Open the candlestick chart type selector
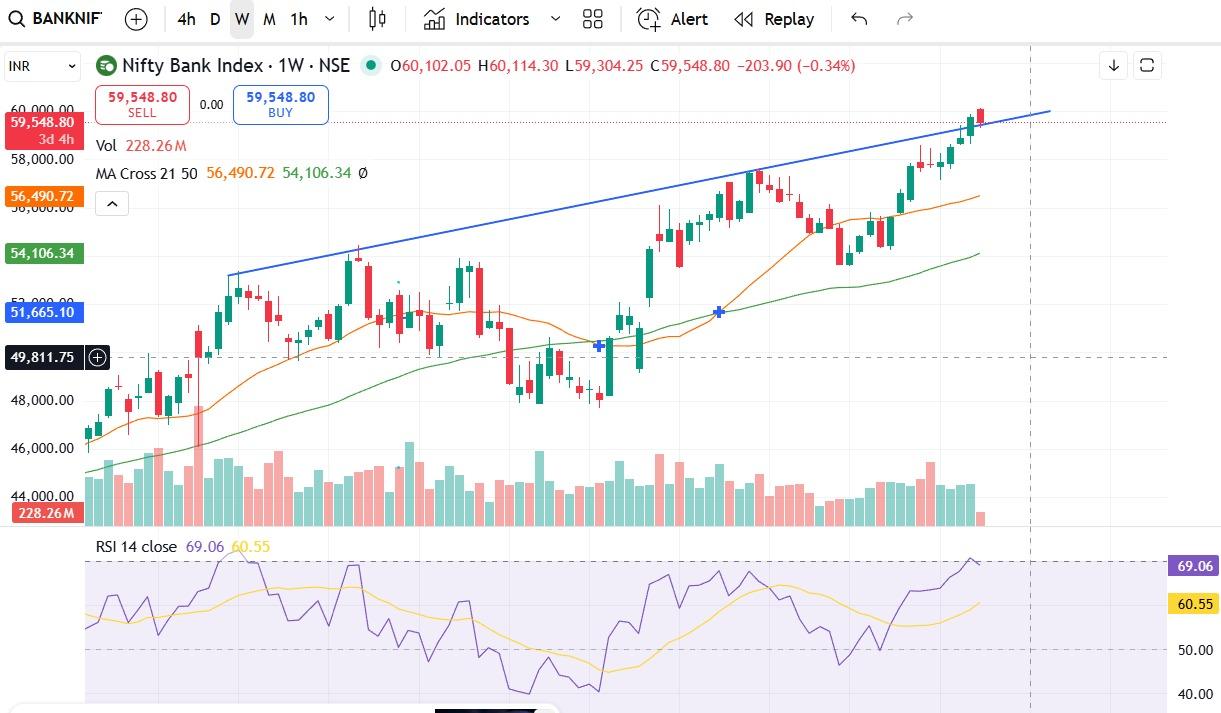The height and width of the screenshot is (713, 1221). tap(377, 19)
